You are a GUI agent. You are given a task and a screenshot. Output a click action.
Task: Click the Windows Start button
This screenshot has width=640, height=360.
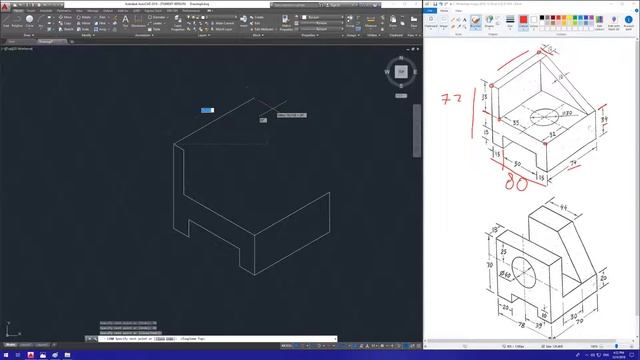[6, 355]
